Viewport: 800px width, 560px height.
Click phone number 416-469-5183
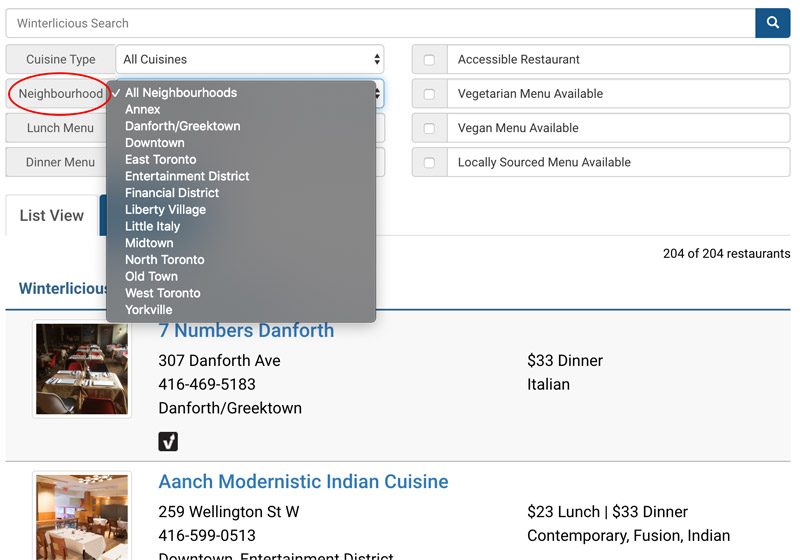point(207,385)
